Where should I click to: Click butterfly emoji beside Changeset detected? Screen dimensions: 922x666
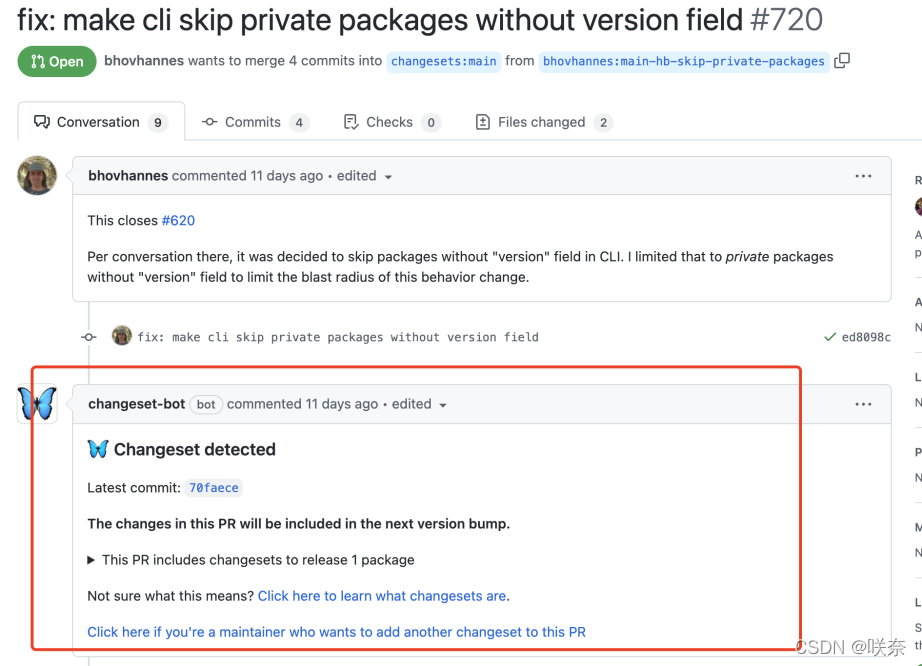tap(98, 449)
